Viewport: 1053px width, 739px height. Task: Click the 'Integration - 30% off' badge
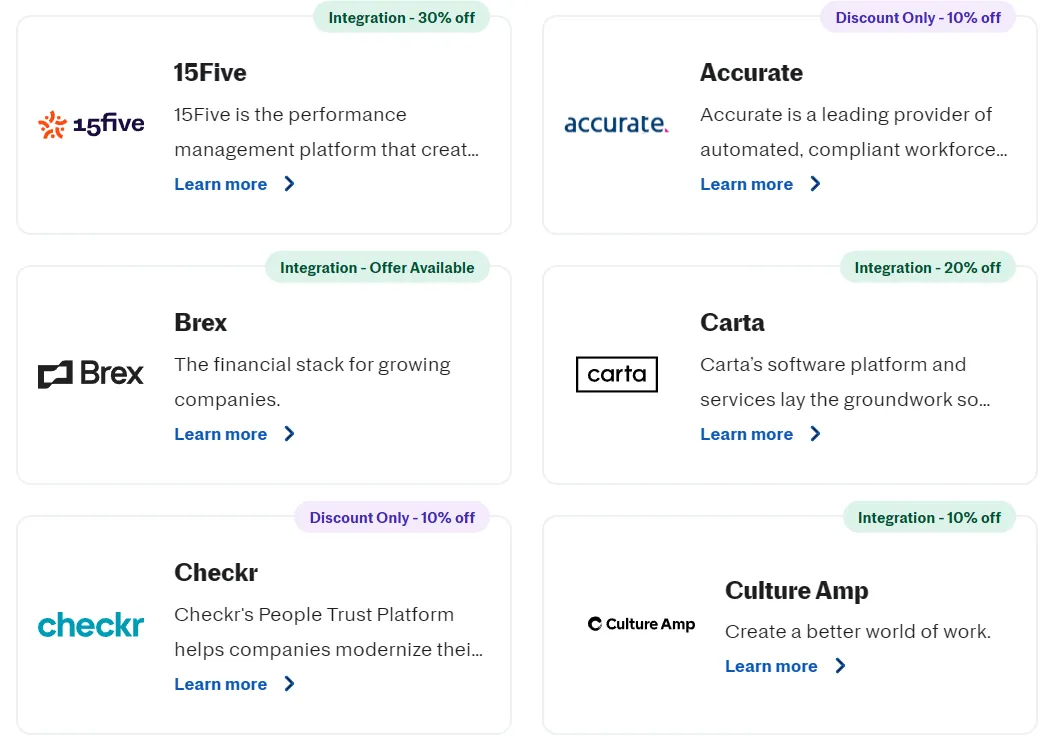tap(402, 17)
